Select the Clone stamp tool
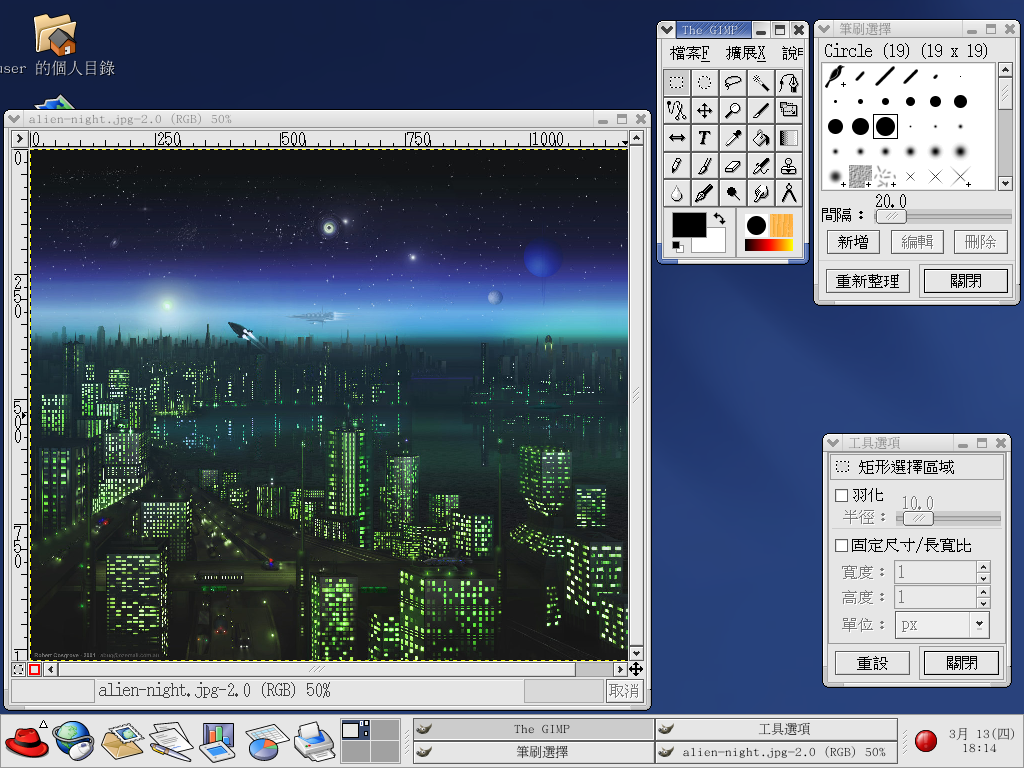Screen dimensions: 1024x768 point(789,165)
